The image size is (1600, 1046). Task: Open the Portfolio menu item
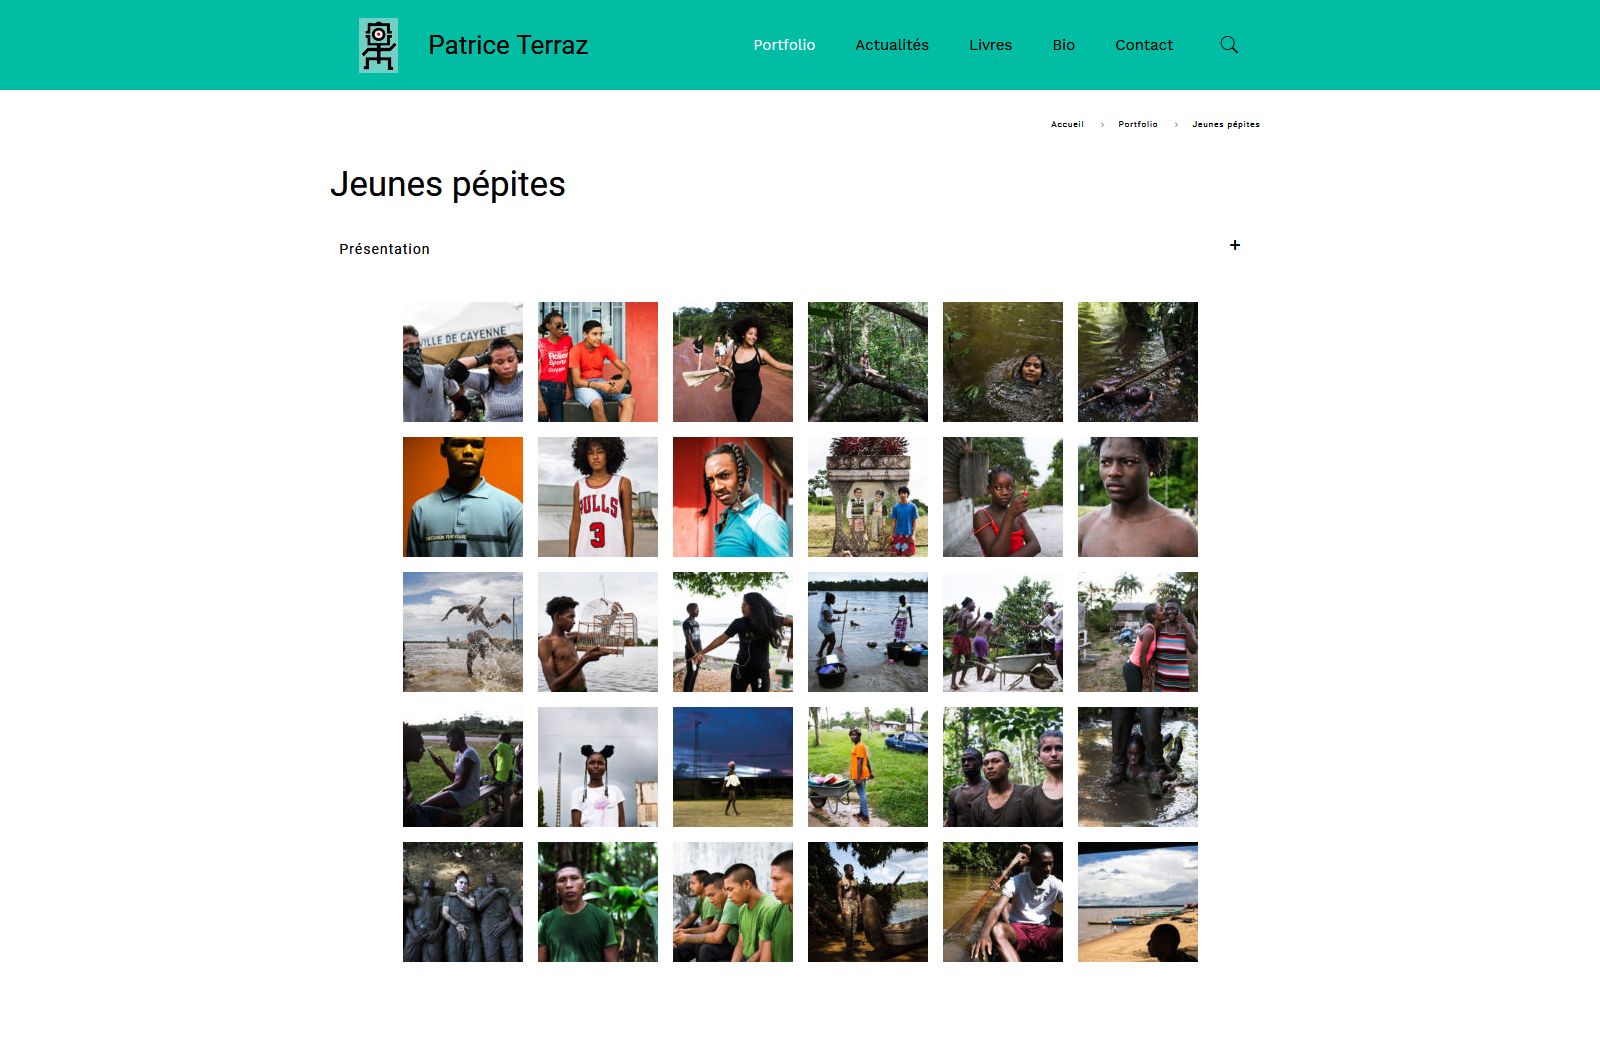coord(784,45)
